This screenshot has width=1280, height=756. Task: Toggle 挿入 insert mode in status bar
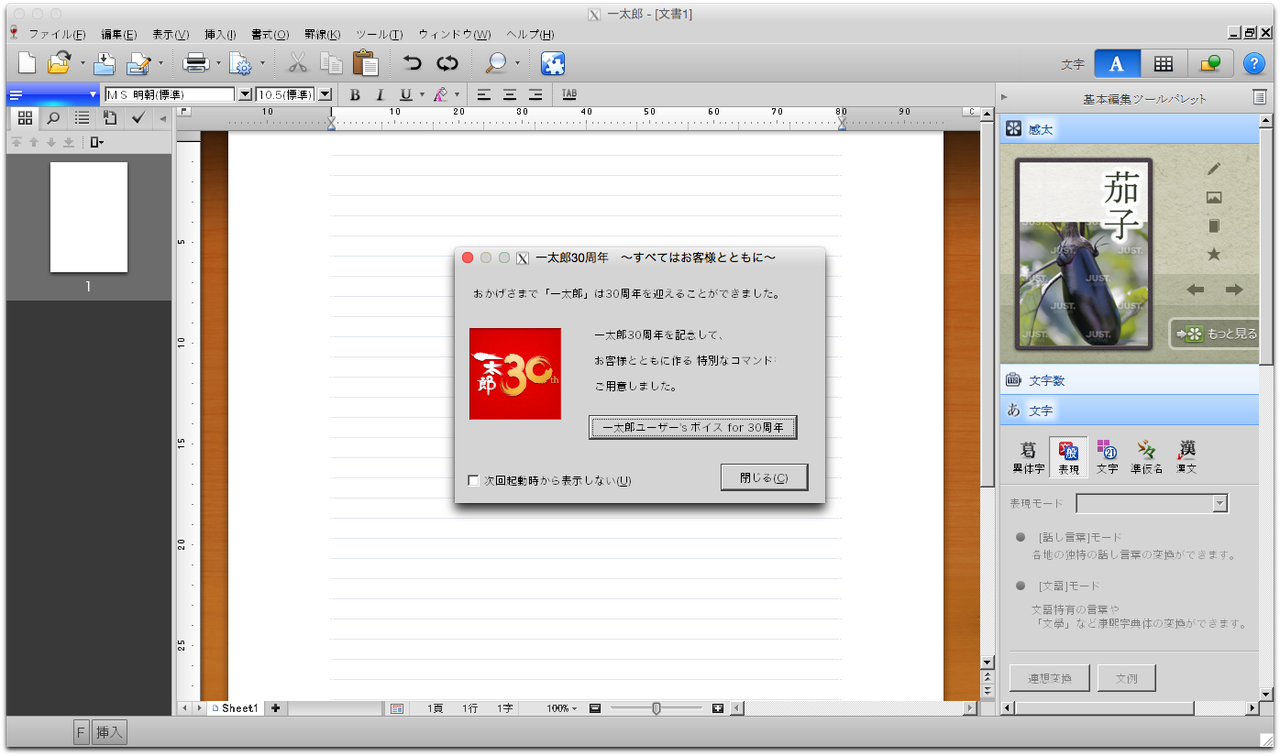[110, 733]
